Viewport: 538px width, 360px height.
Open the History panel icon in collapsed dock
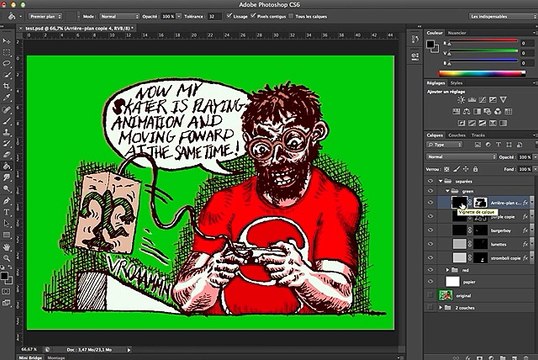tap(415, 39)
